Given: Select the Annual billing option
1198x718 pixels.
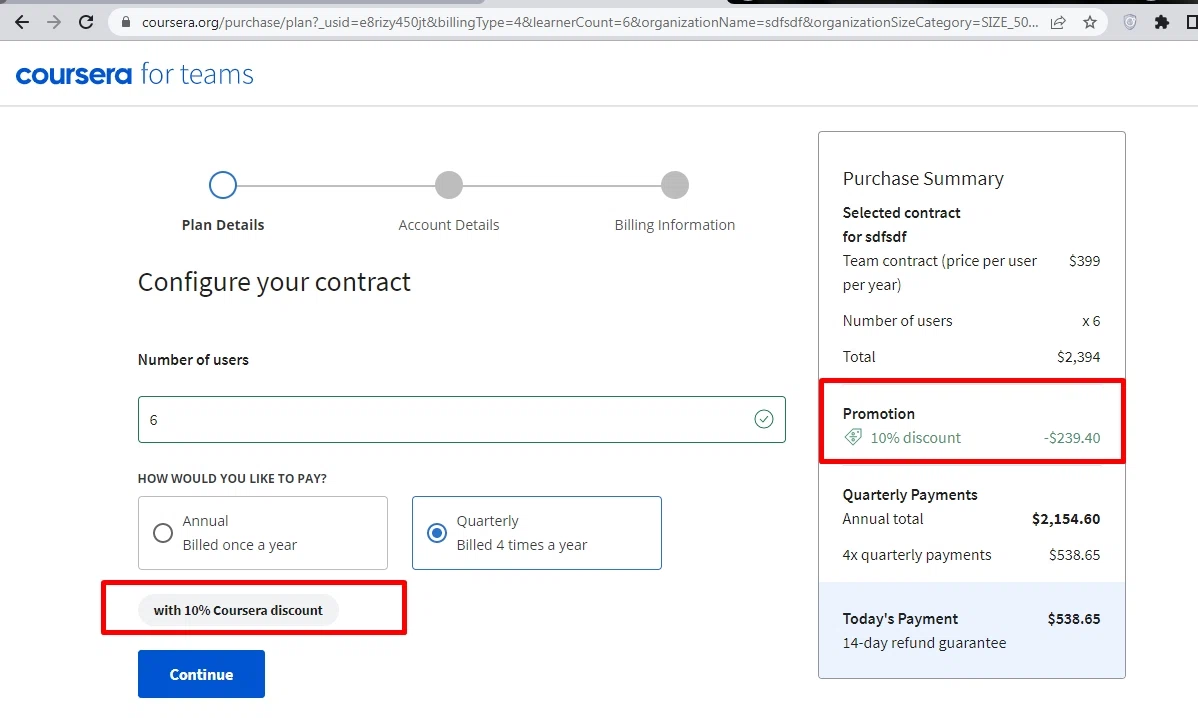Looking at the screenshot, I should (163, 533).
